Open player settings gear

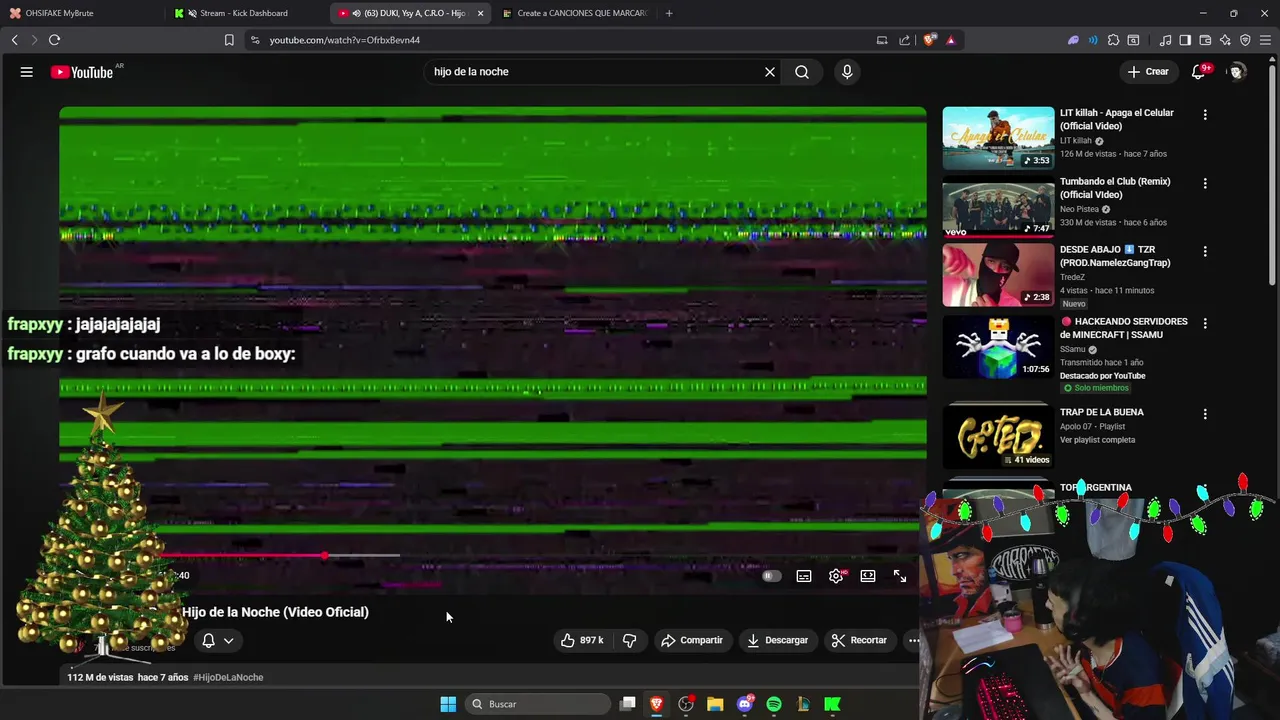(836, 576)
